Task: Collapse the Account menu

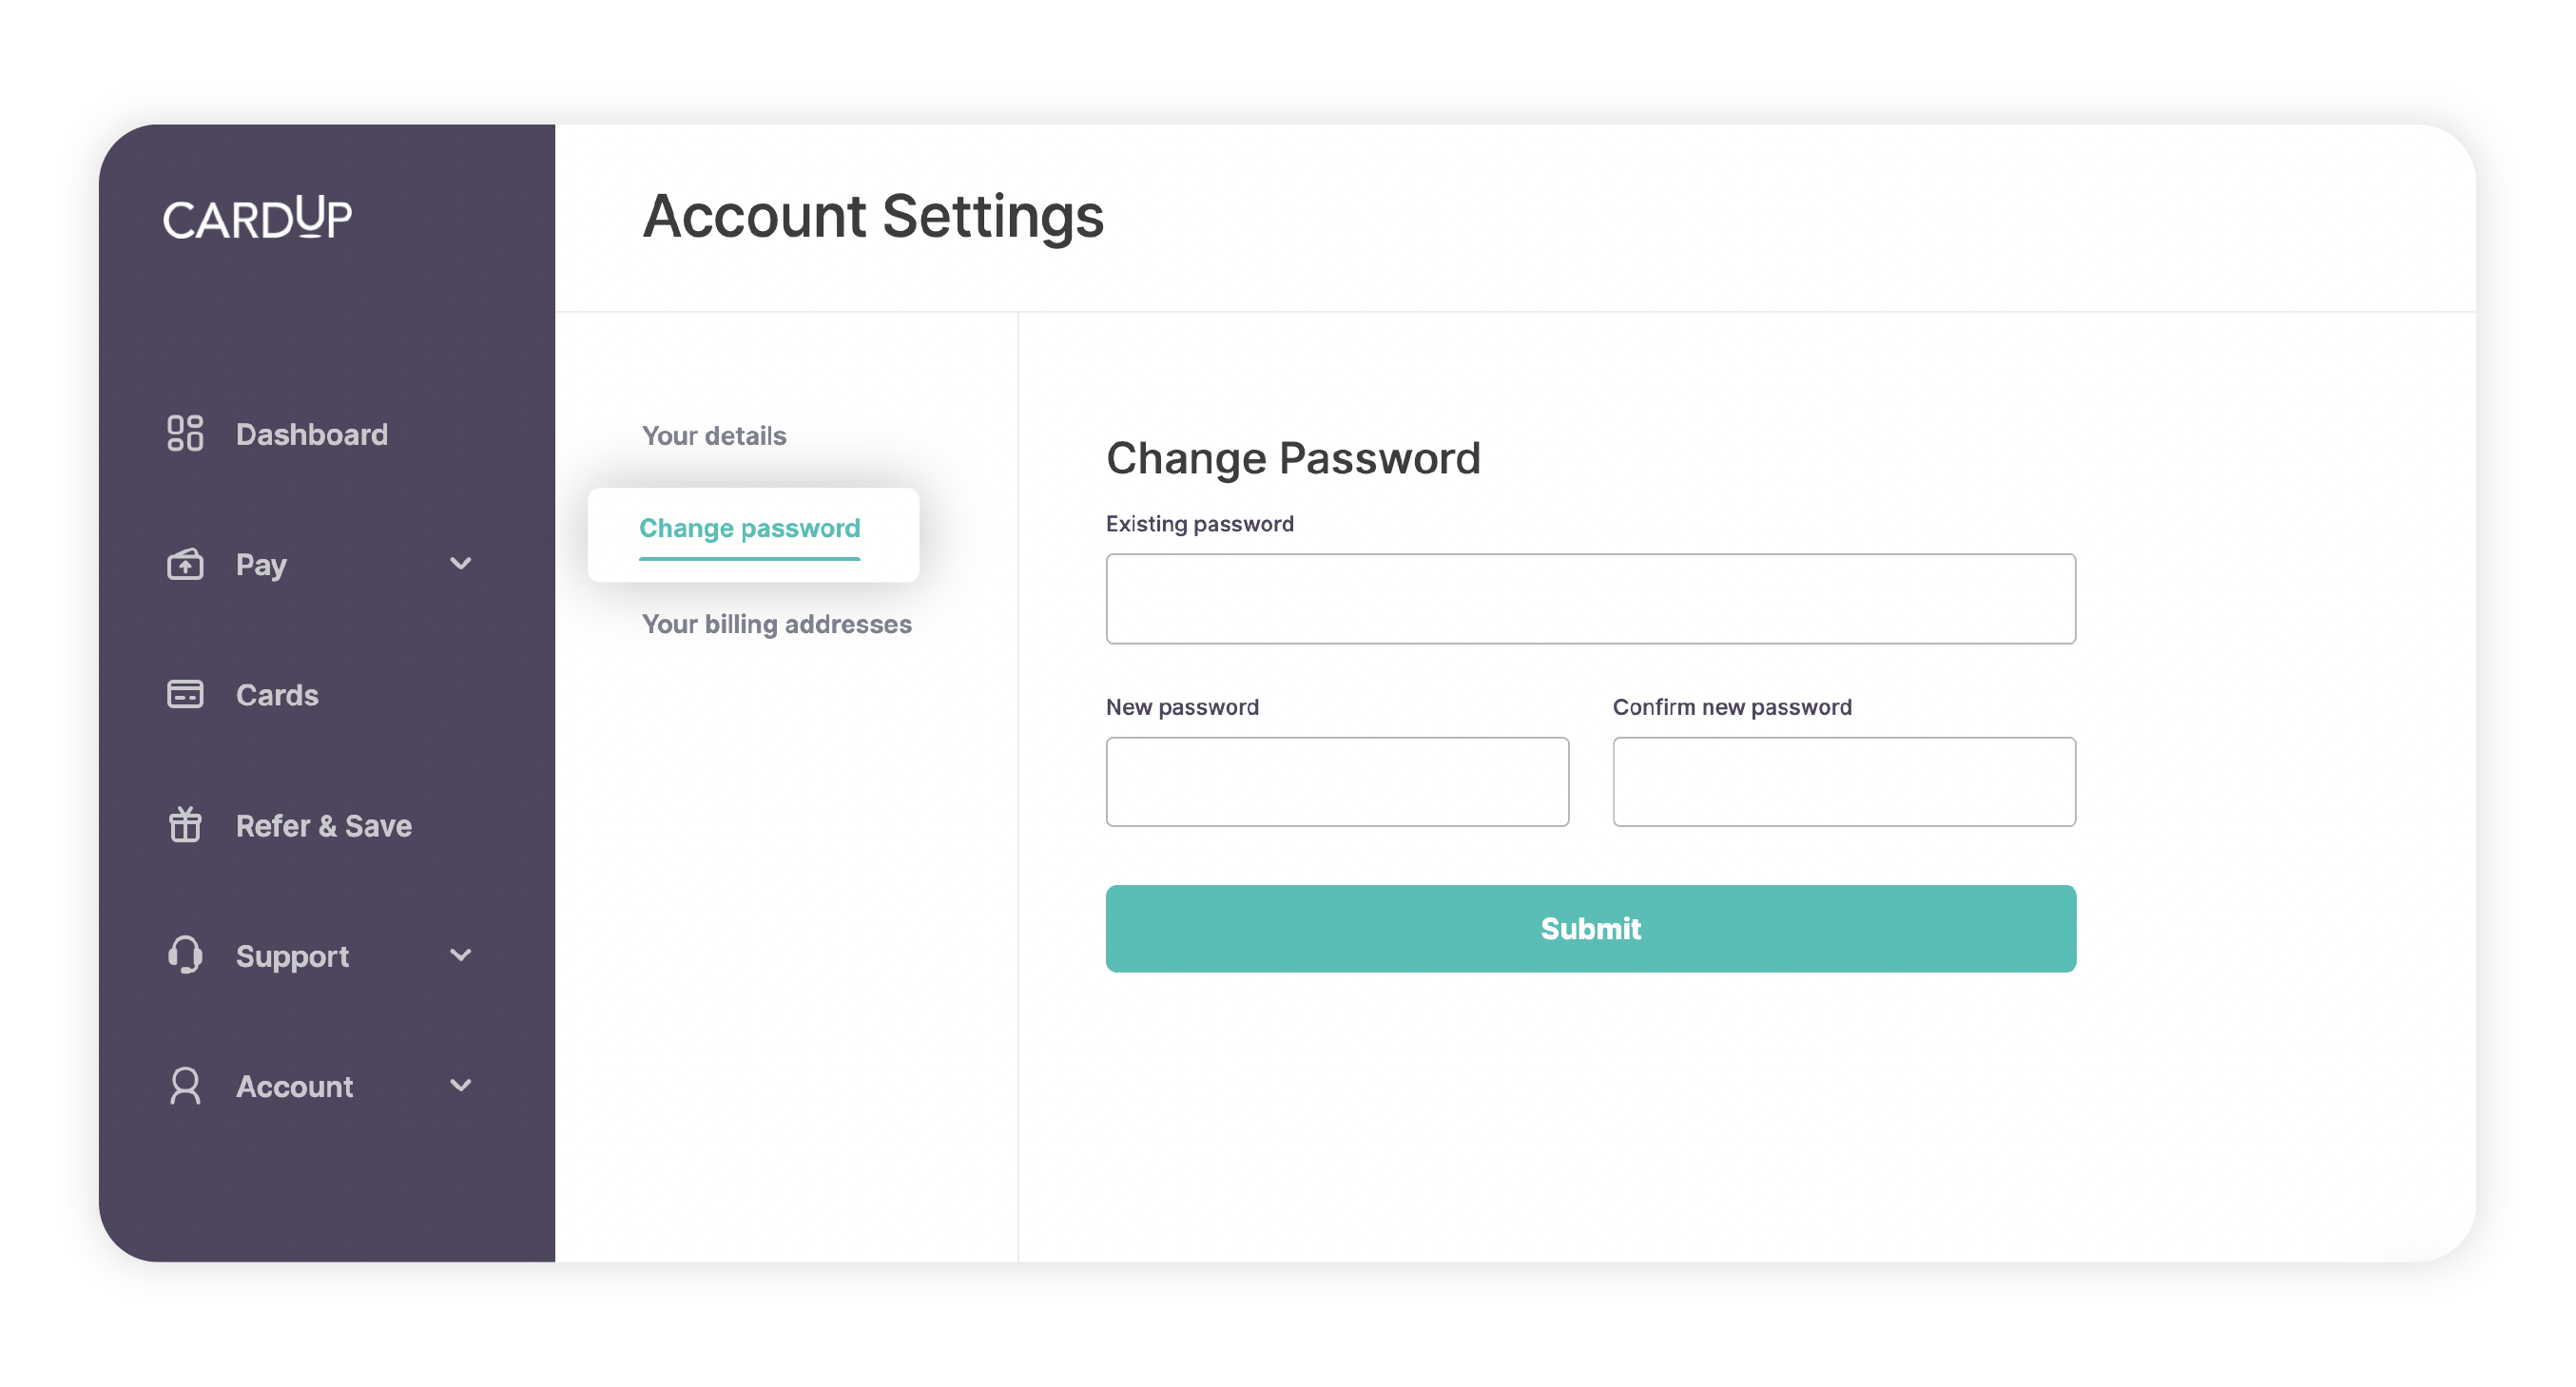Action: click(x=461, y=1086)
